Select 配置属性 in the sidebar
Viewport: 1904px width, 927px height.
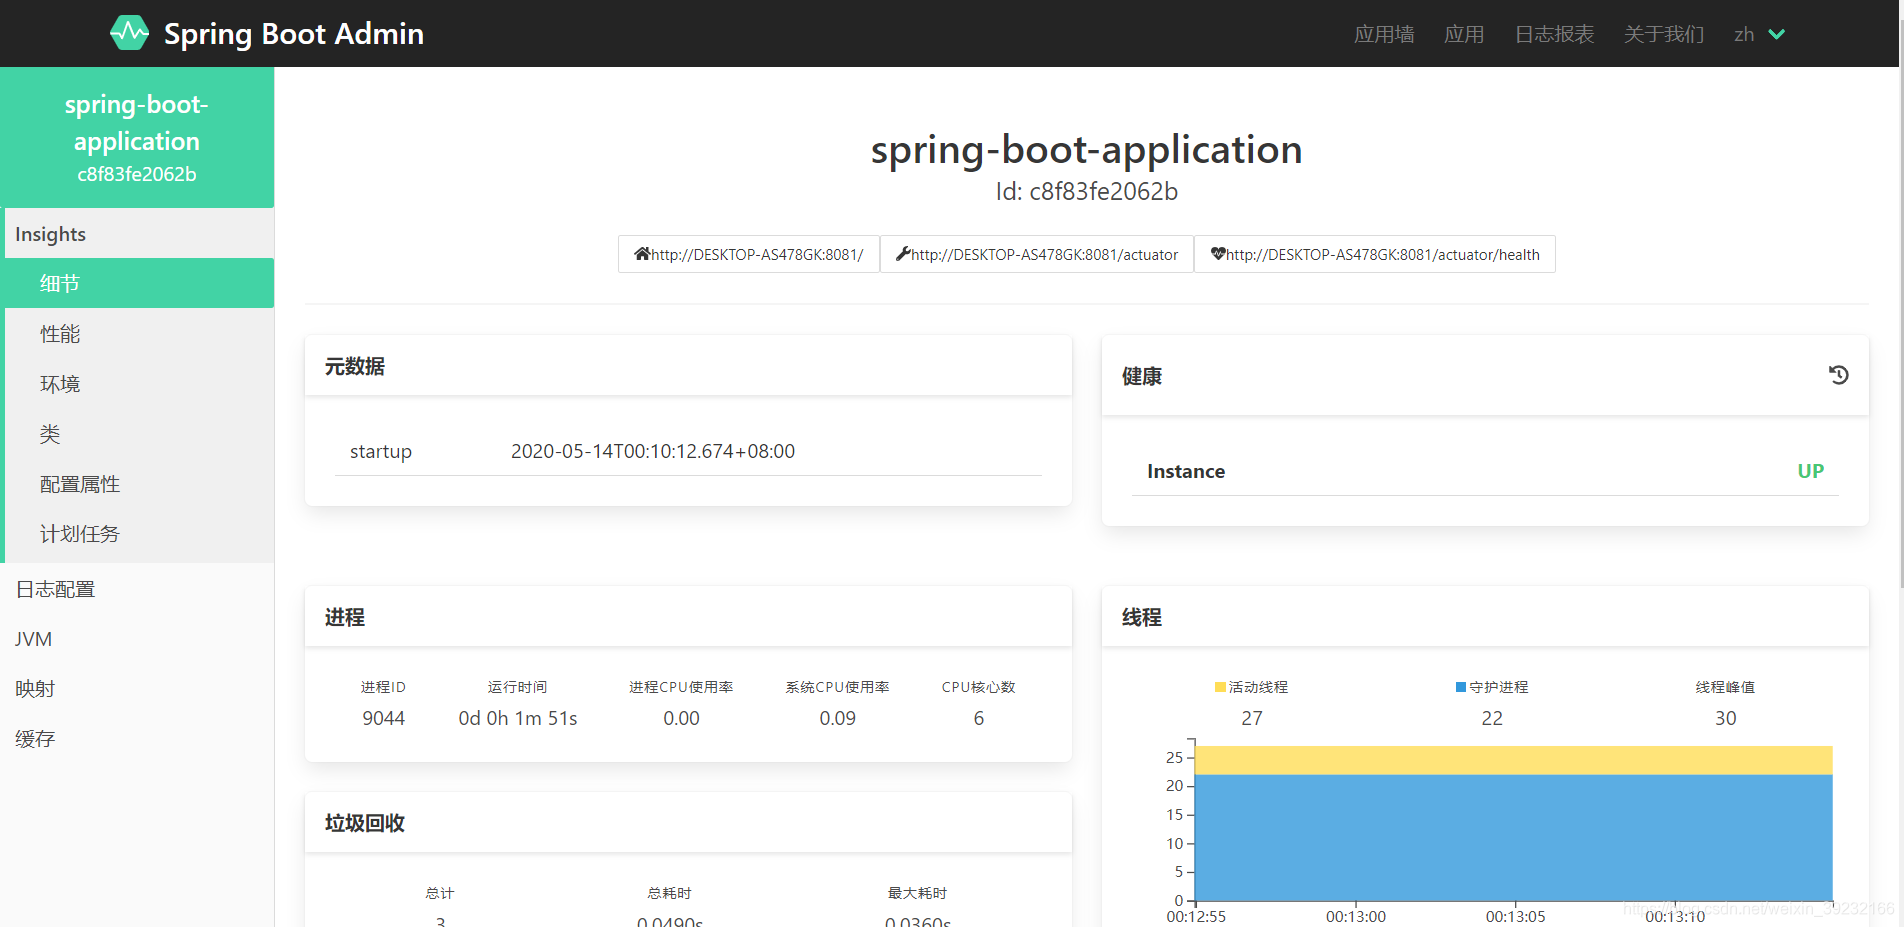tap(139, 484)
